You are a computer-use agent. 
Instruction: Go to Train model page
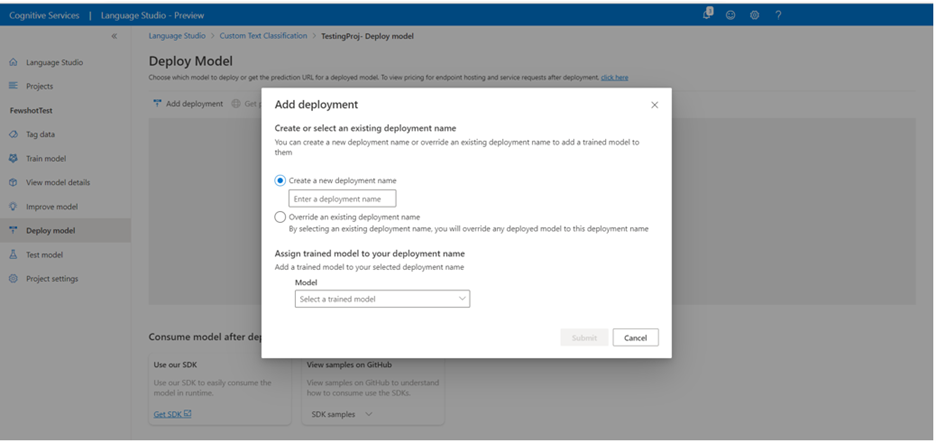point(46,158)
